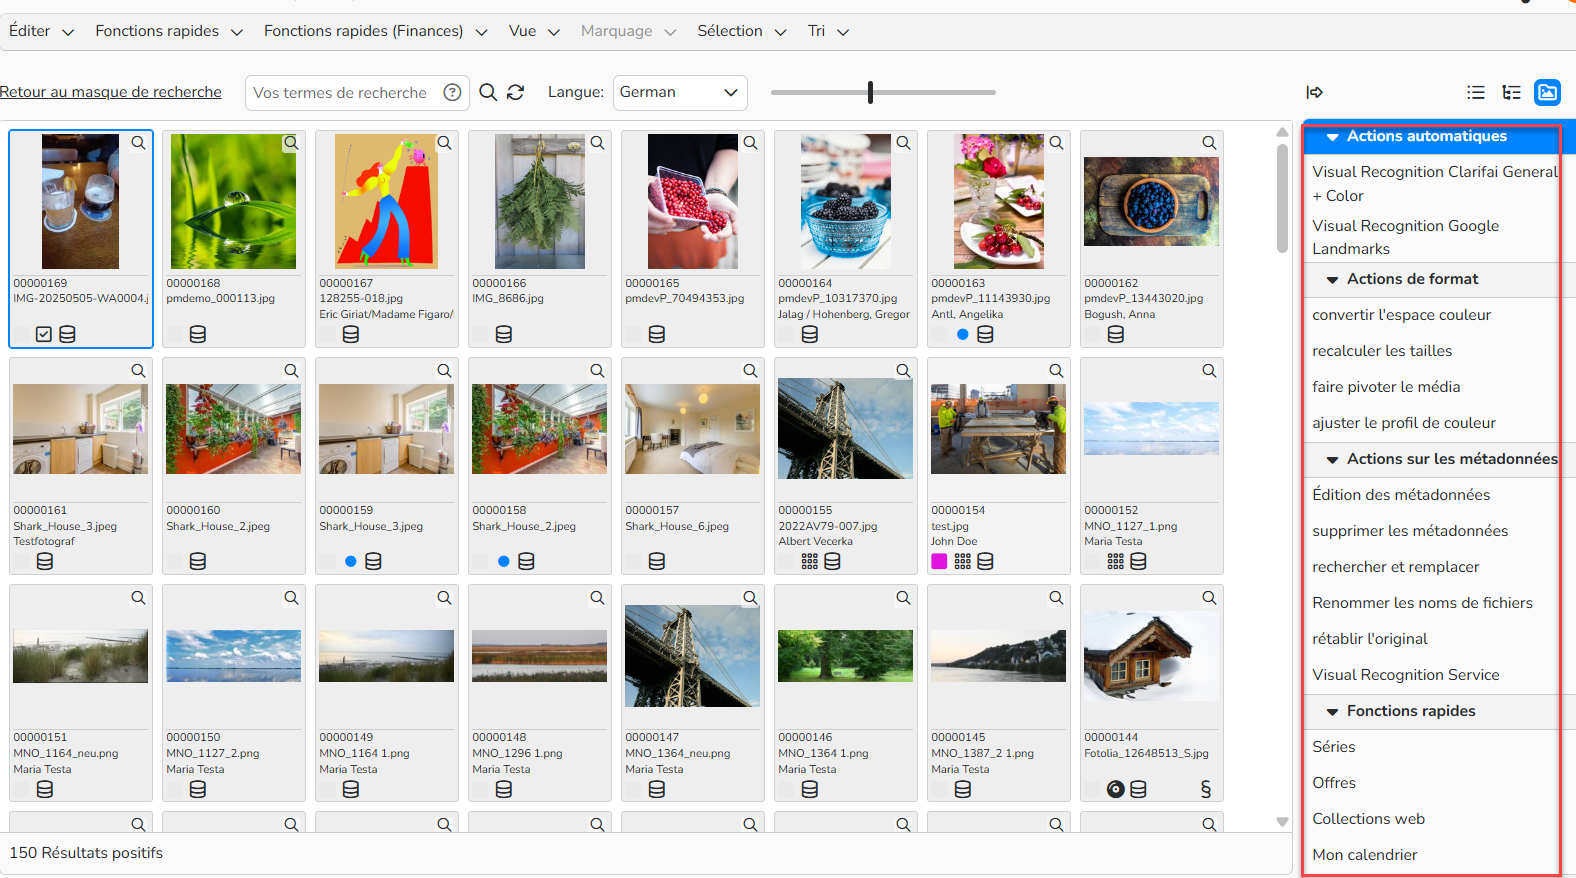
Task: Click the grid icon under test.jpg
Action: coord(963,561)
